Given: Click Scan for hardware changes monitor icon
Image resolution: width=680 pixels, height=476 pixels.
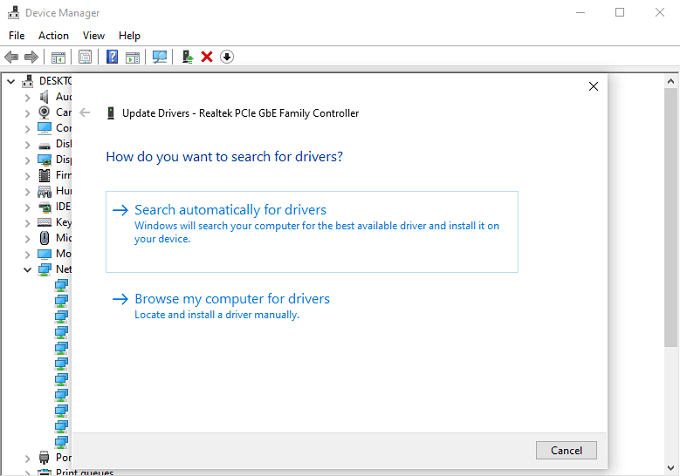Looking at the screenshot, I should (x=159, y=57).
